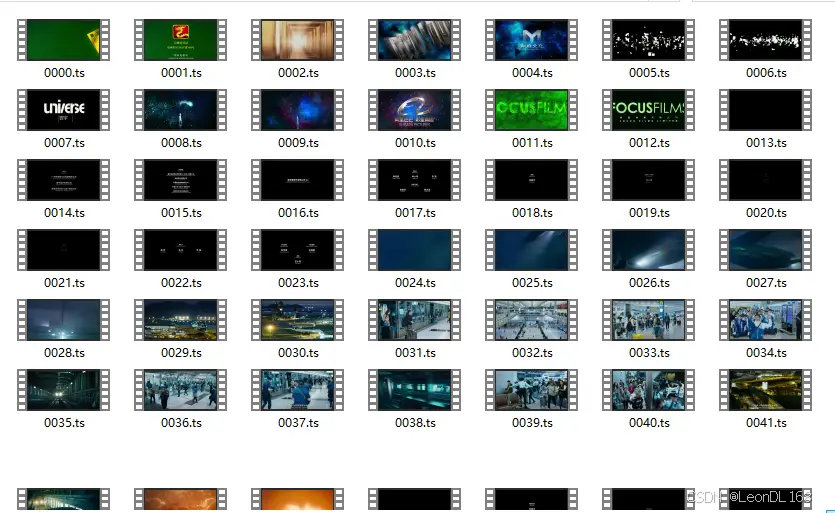The height and width of the screenshot is (513, 835).
Task: Click the file name 0000.ts
Action: coord(64,73)
